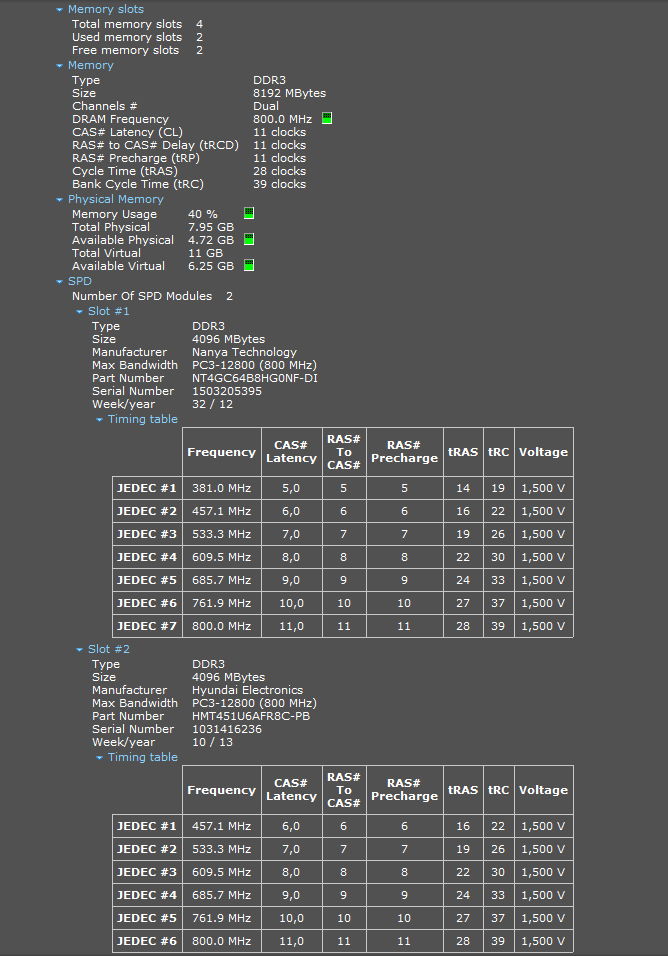Click the green chart icon beside Available Virtual

click(x=249, y=265)
